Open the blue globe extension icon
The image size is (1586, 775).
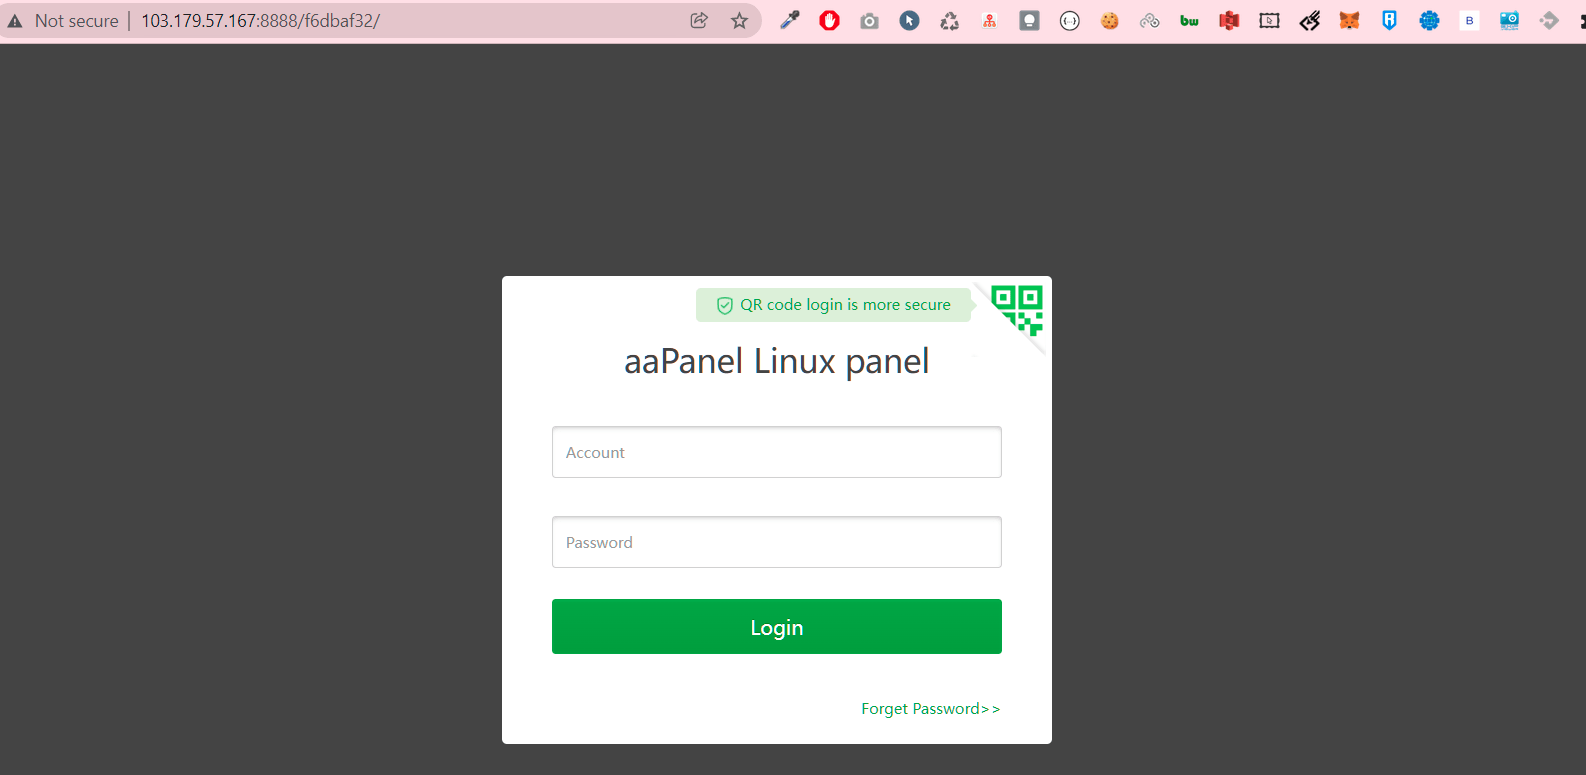(x=1429, y=21)
